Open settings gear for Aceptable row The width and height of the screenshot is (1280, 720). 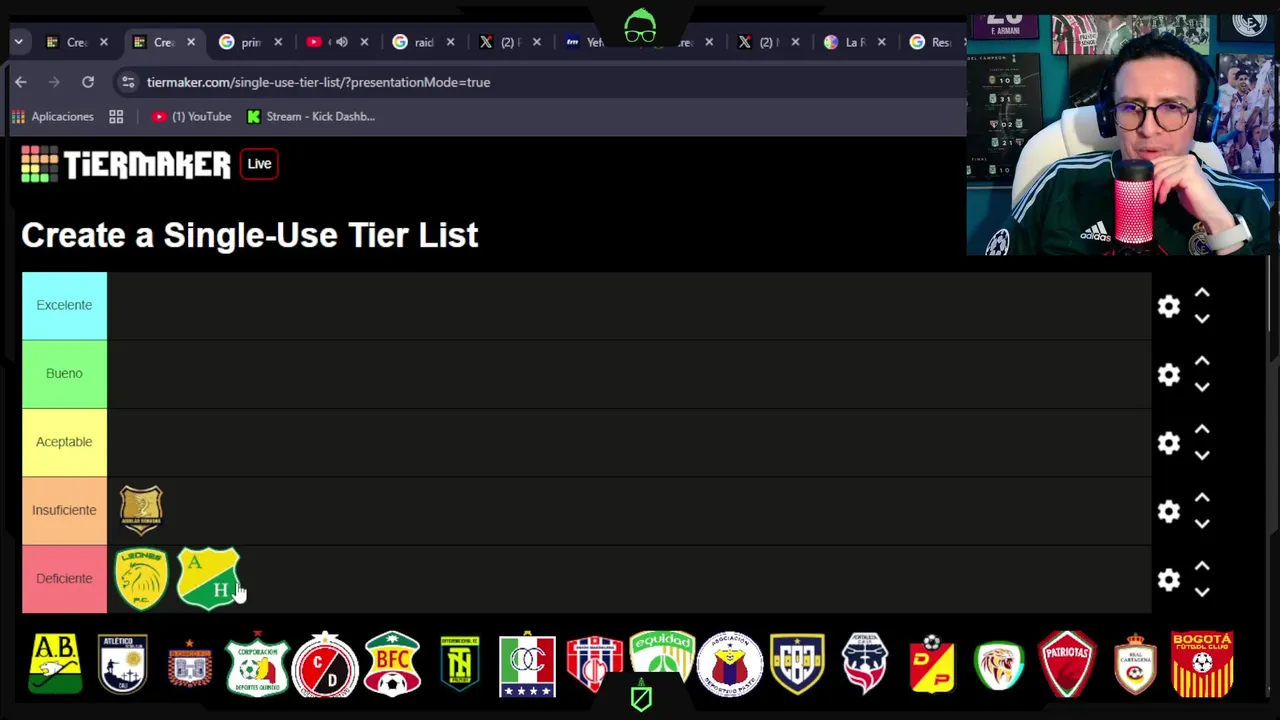click(1168, 443)
